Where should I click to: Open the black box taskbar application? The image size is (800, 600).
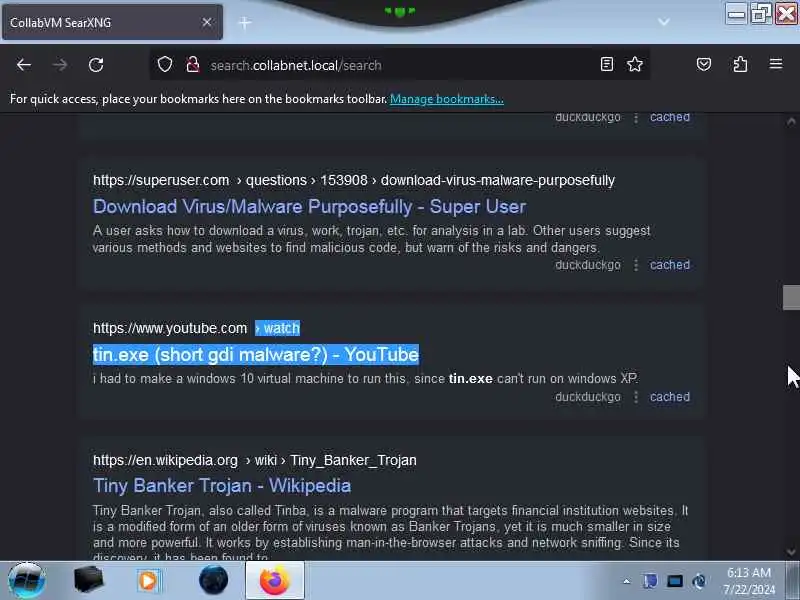point(88,580)
